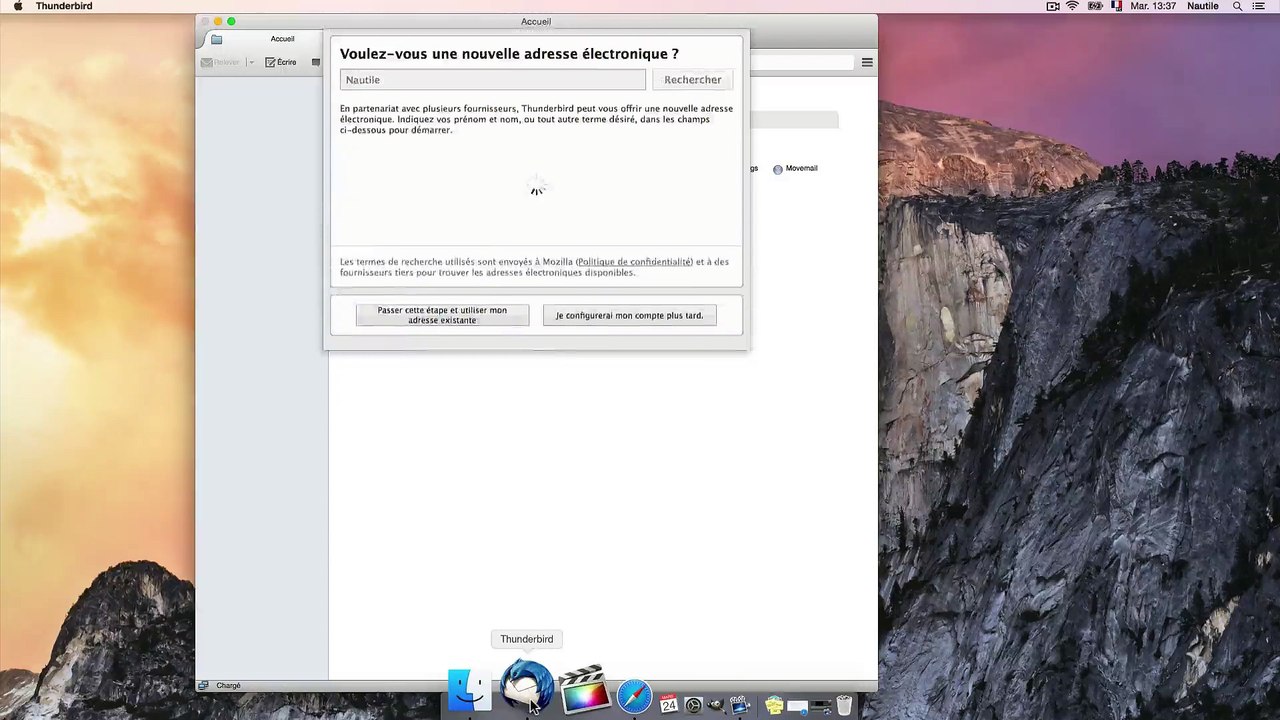The height and width of the screenshot is (720, 1280).
Task: Select Je configurerai mon compte plus tard
Action: point(629,315)
